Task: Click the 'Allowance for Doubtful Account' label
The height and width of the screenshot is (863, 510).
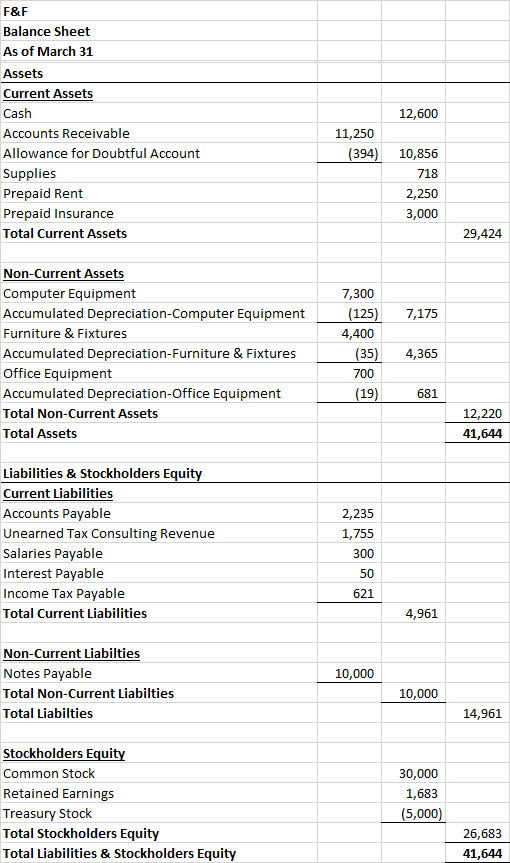Action: click(x=101, y=154)
